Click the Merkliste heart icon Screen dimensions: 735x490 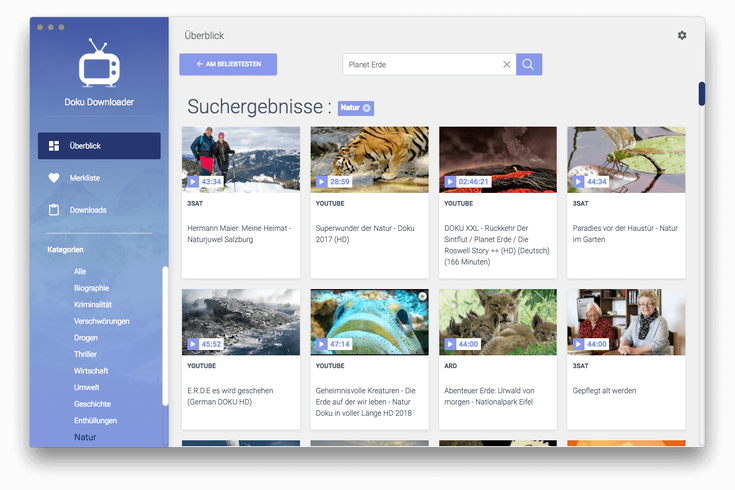[54, 178]
